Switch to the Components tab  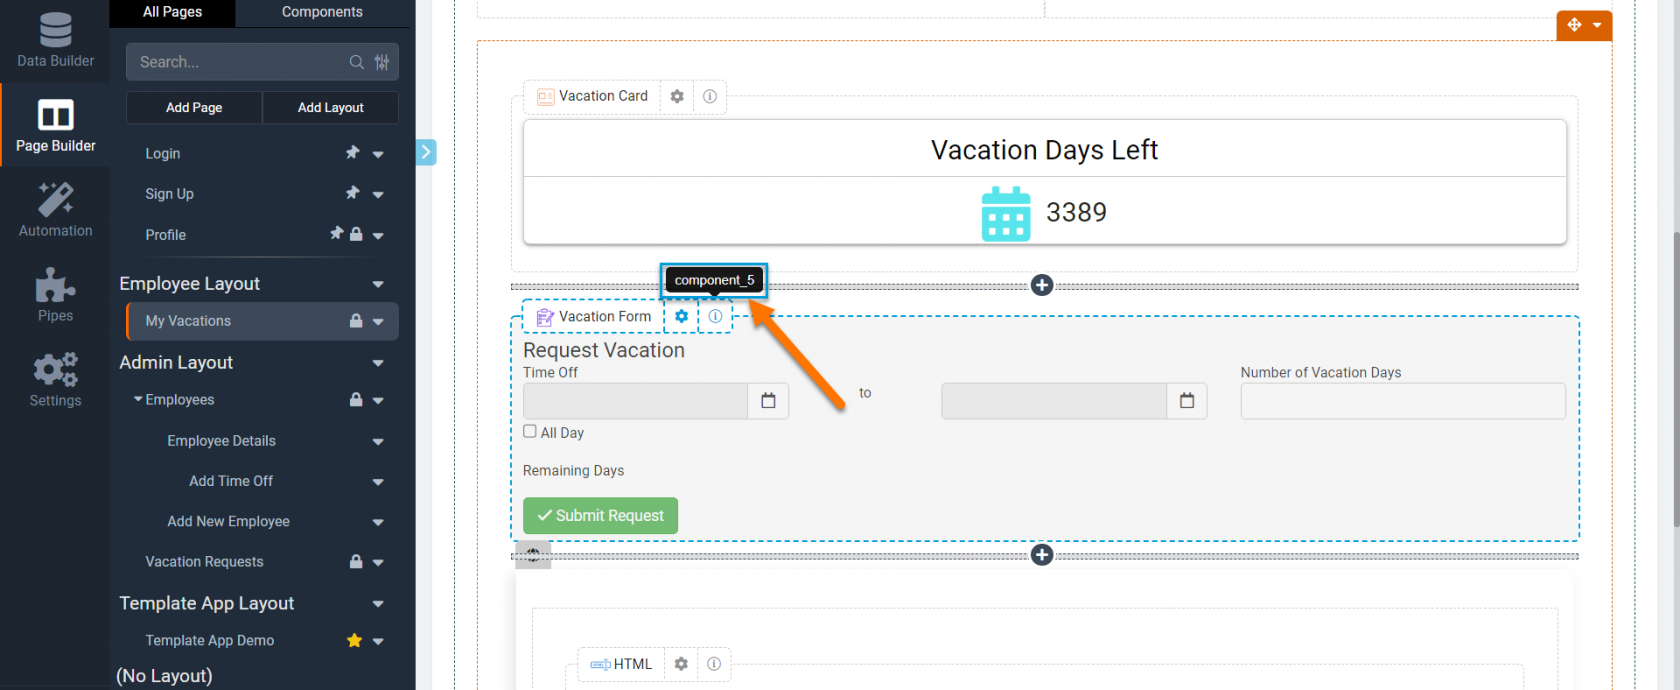click(x=322, y=12)
